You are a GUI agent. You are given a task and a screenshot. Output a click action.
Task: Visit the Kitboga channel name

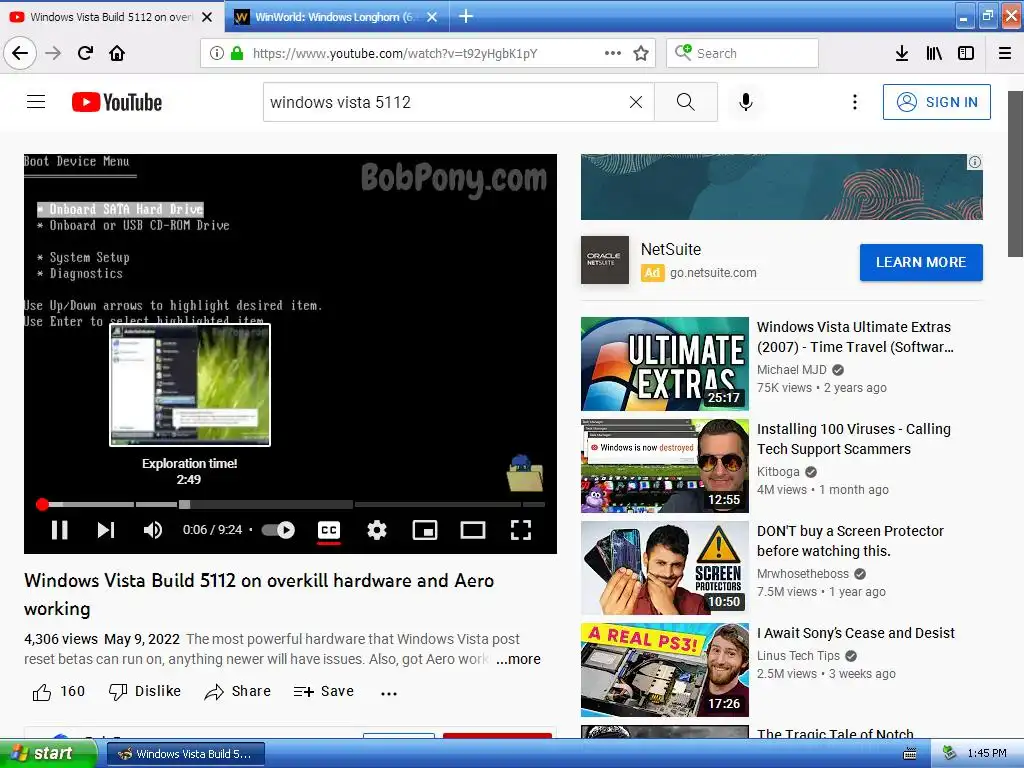(x=778, y=472)
